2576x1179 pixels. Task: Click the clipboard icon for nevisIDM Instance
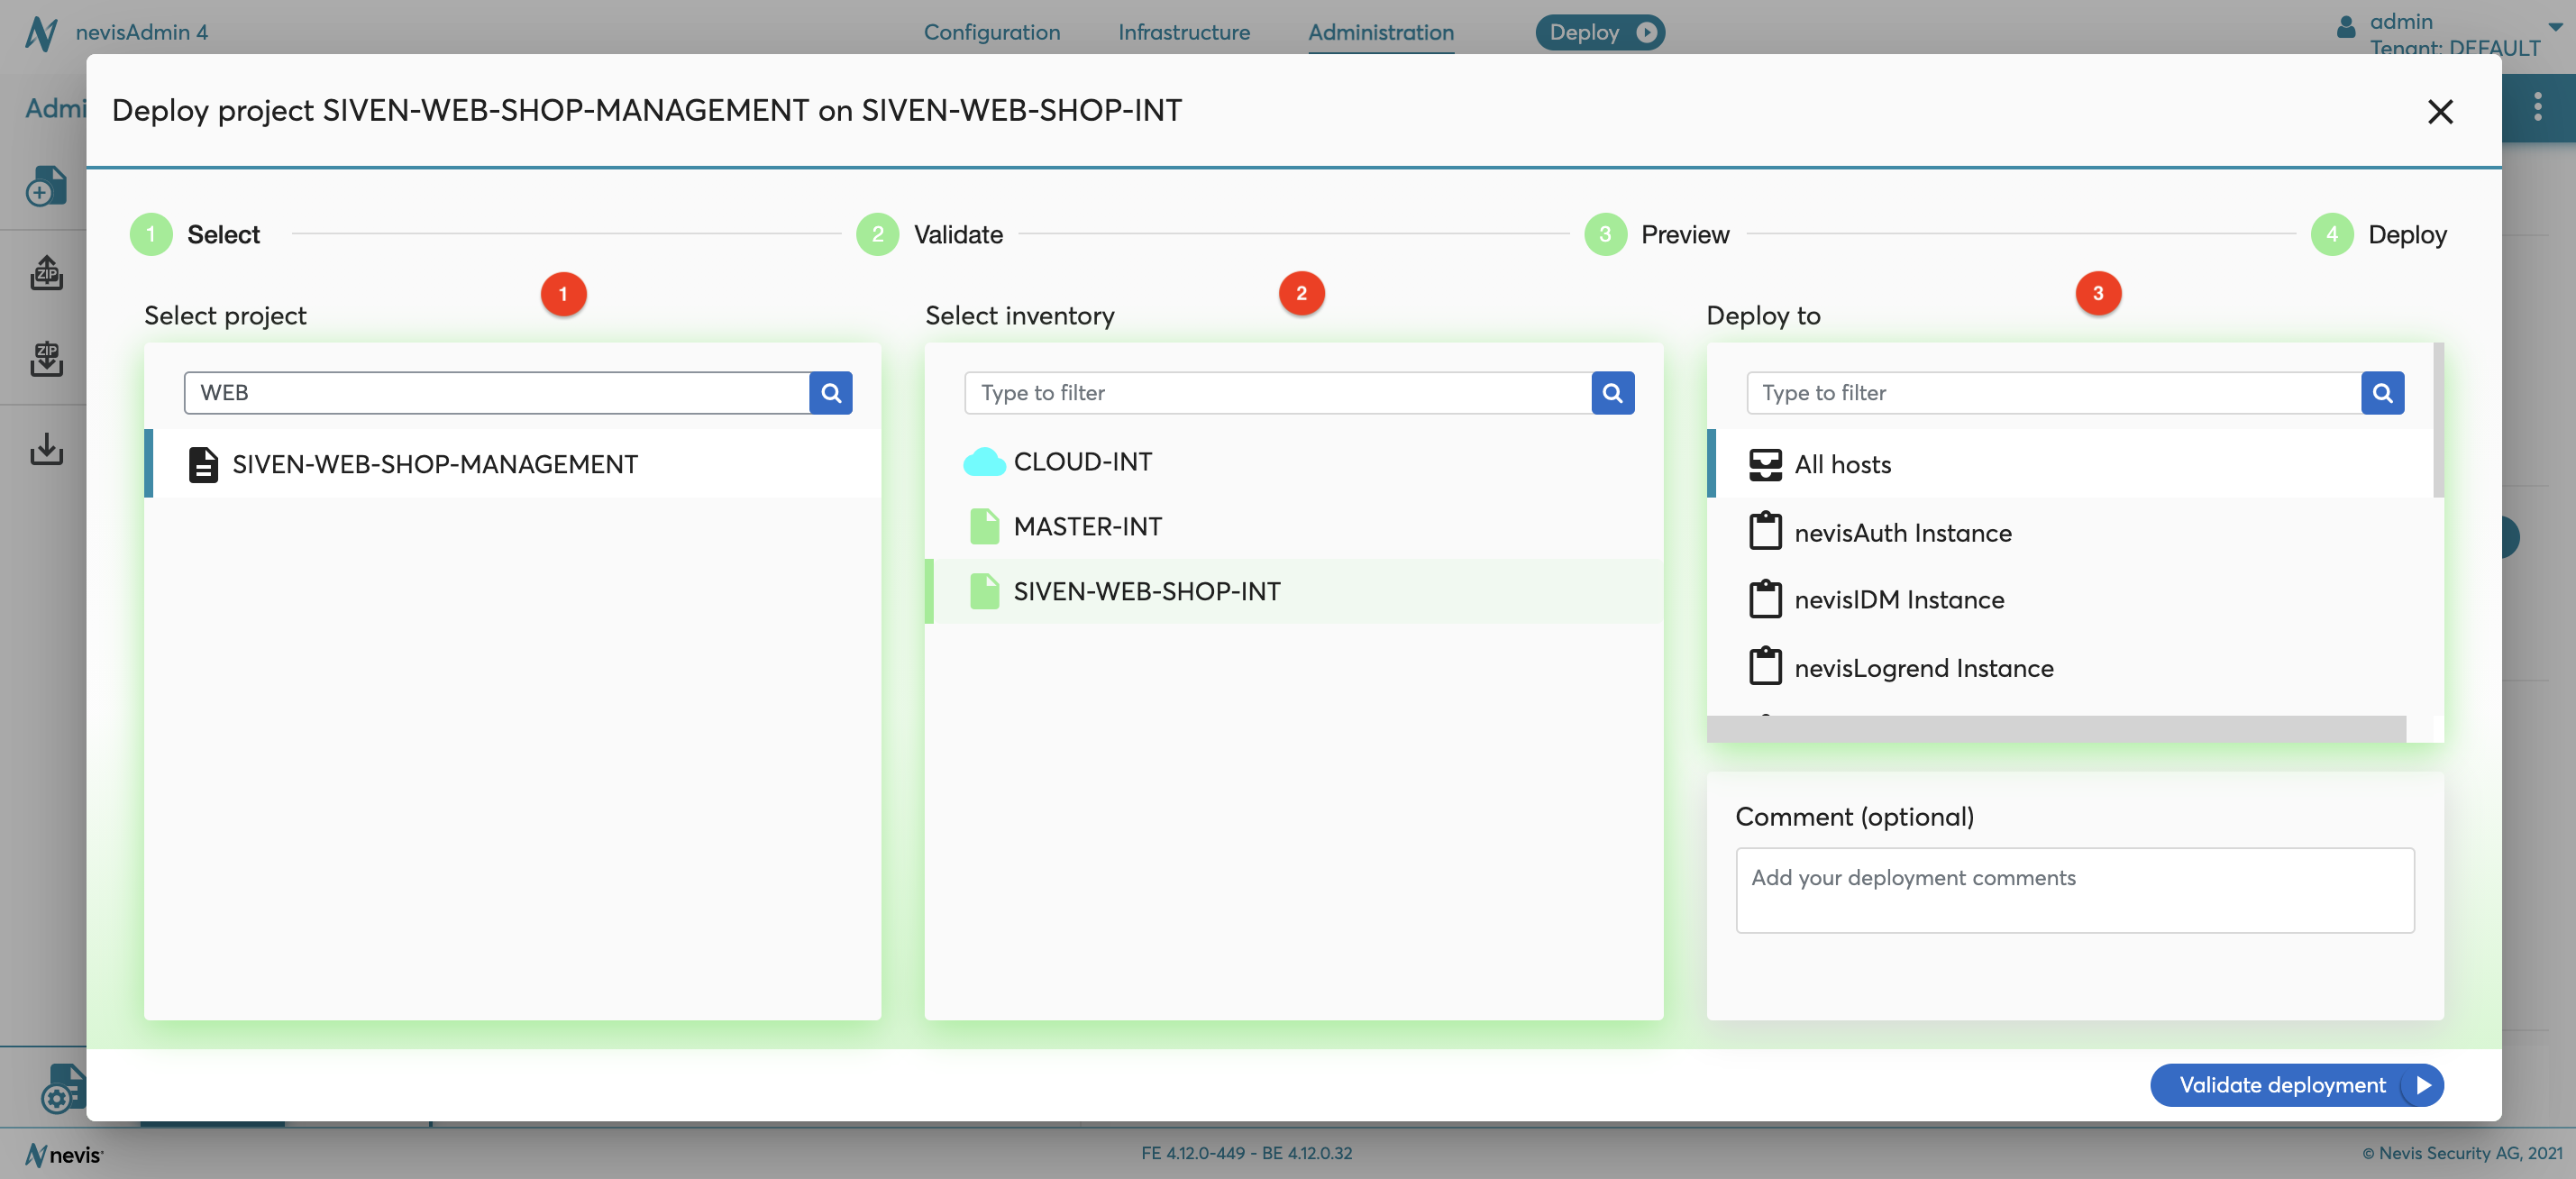click(1765, 599)
